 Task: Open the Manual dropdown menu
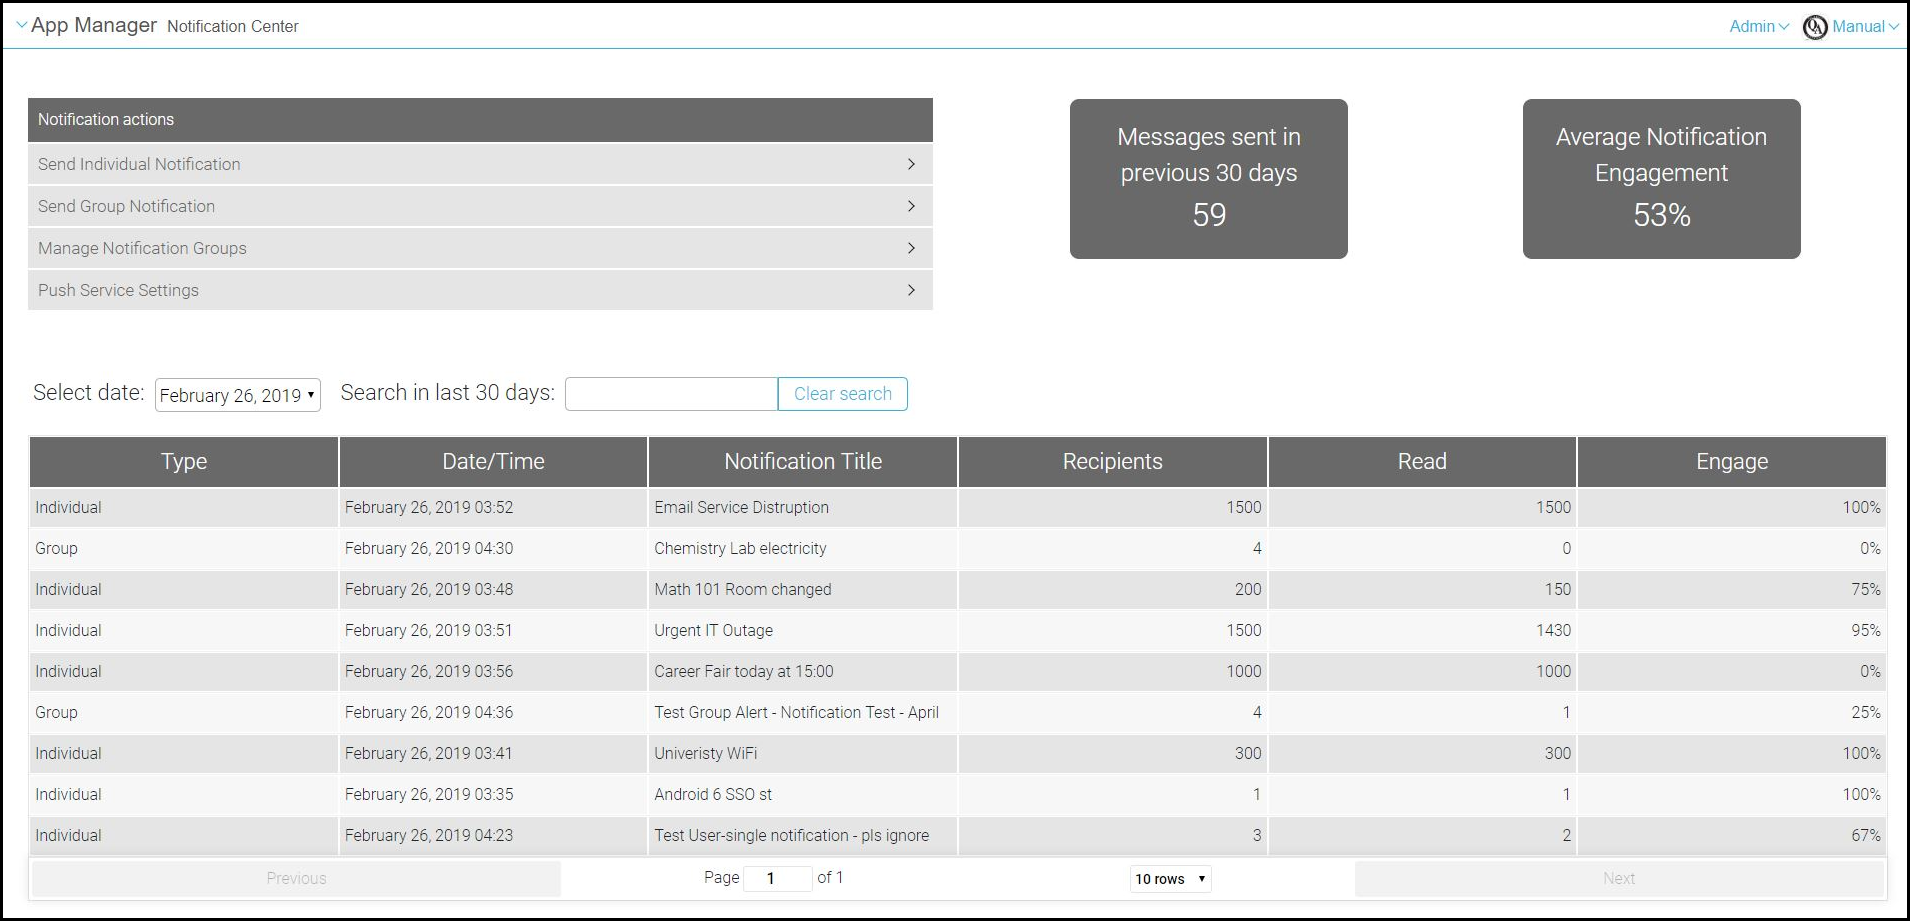tap(1866, 26)
